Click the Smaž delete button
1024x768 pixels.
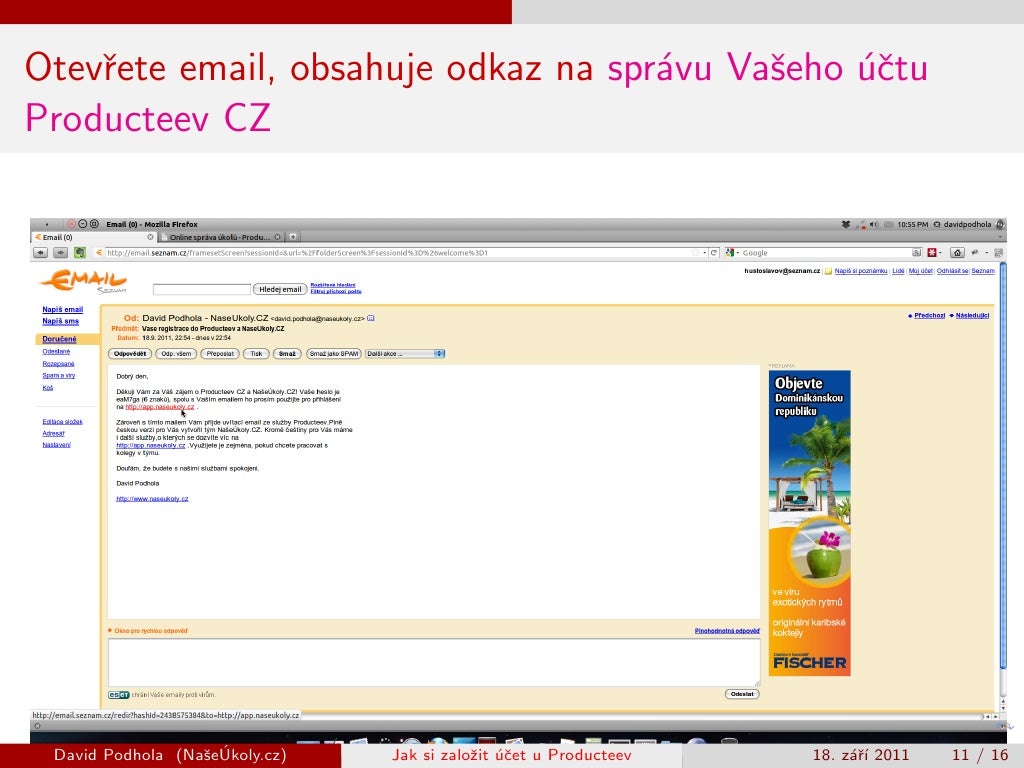(x=287, y=354)
